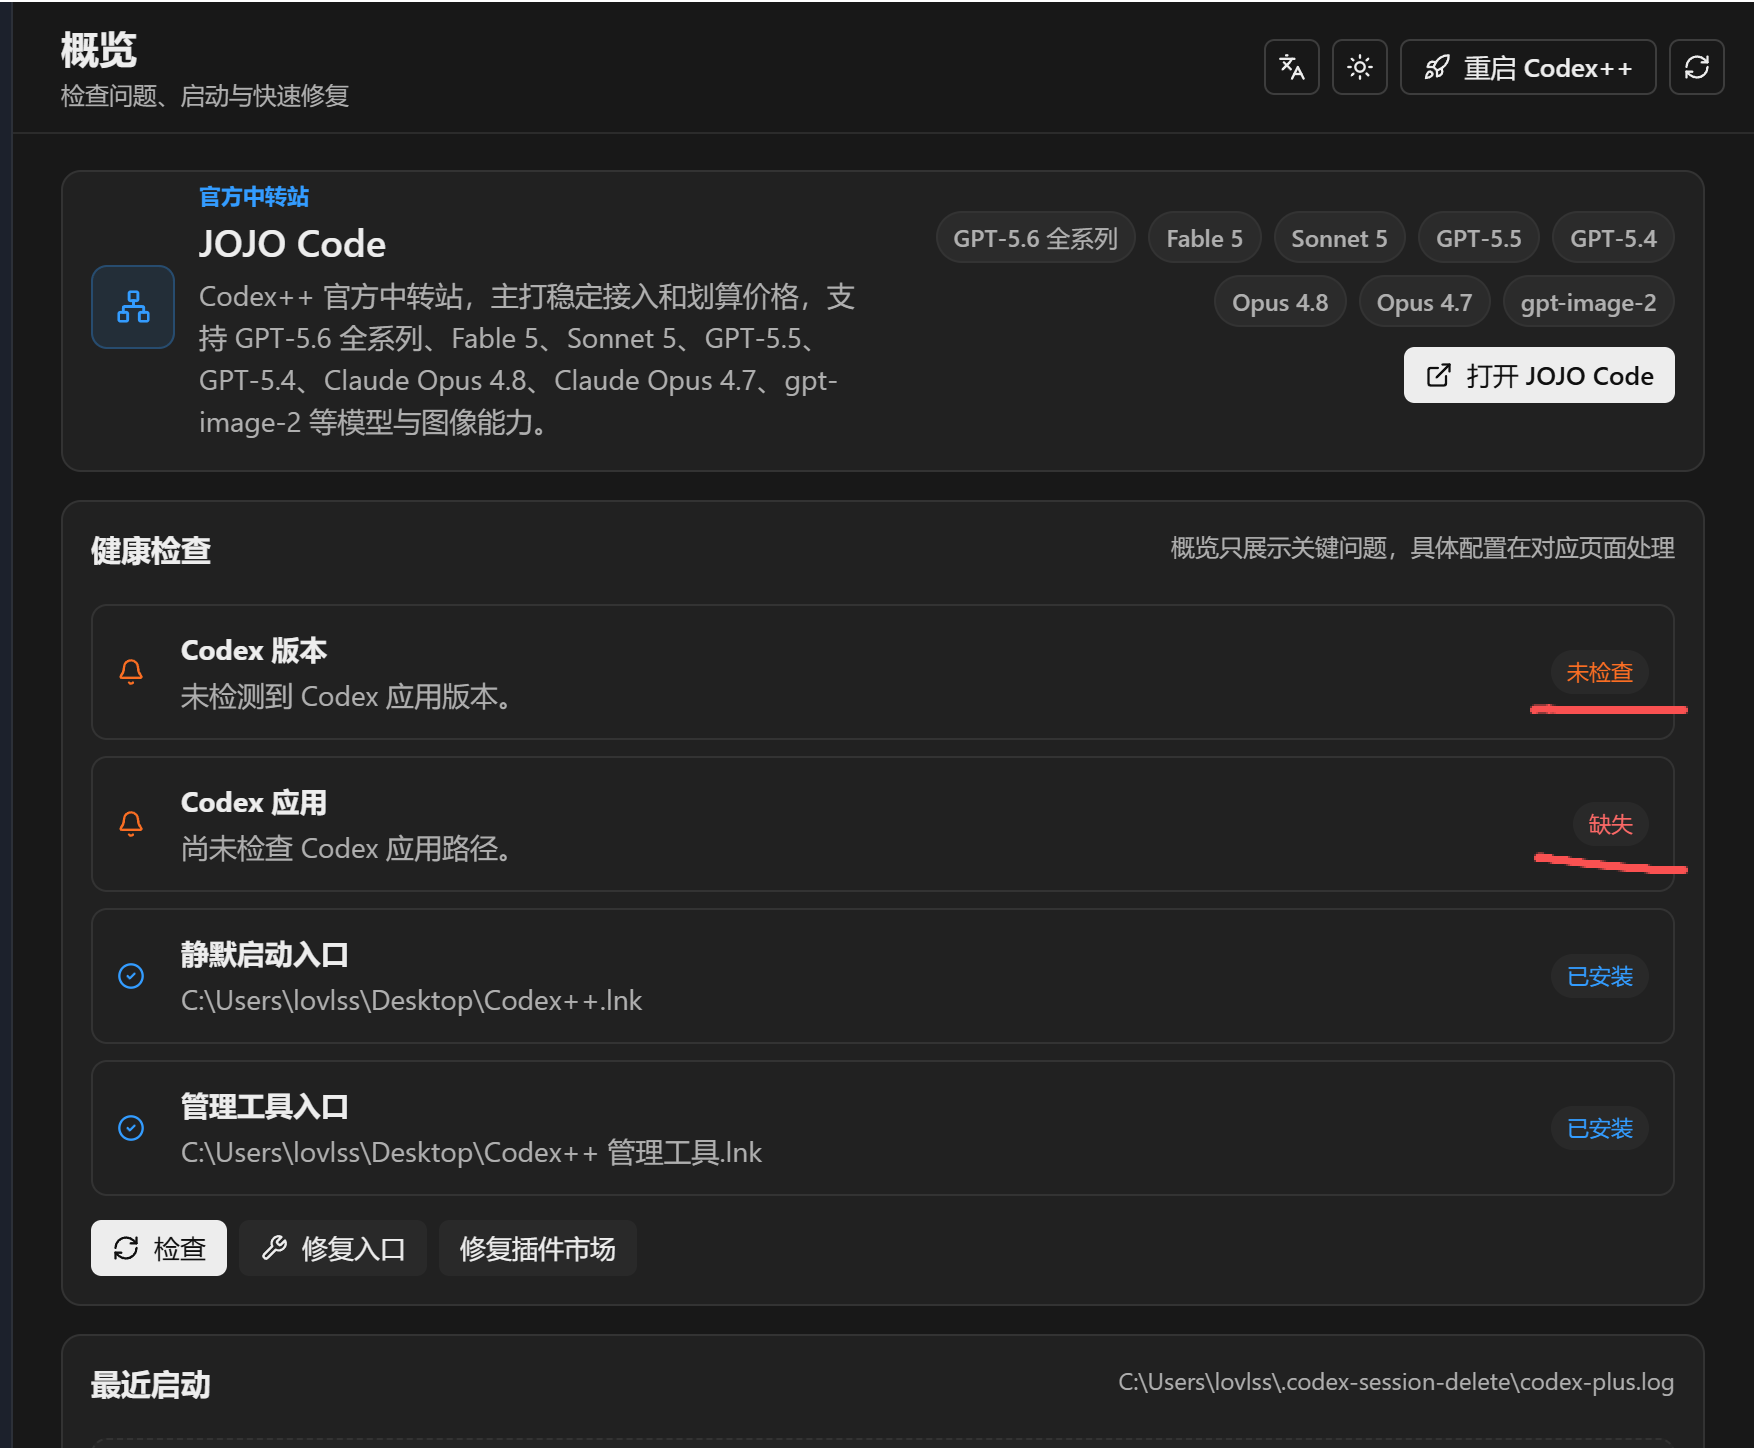Viewport: 1754px width, 1448px height.
Task: Select the GPT-5.6 全系列 tag
Action: (x=1035, y=238)
